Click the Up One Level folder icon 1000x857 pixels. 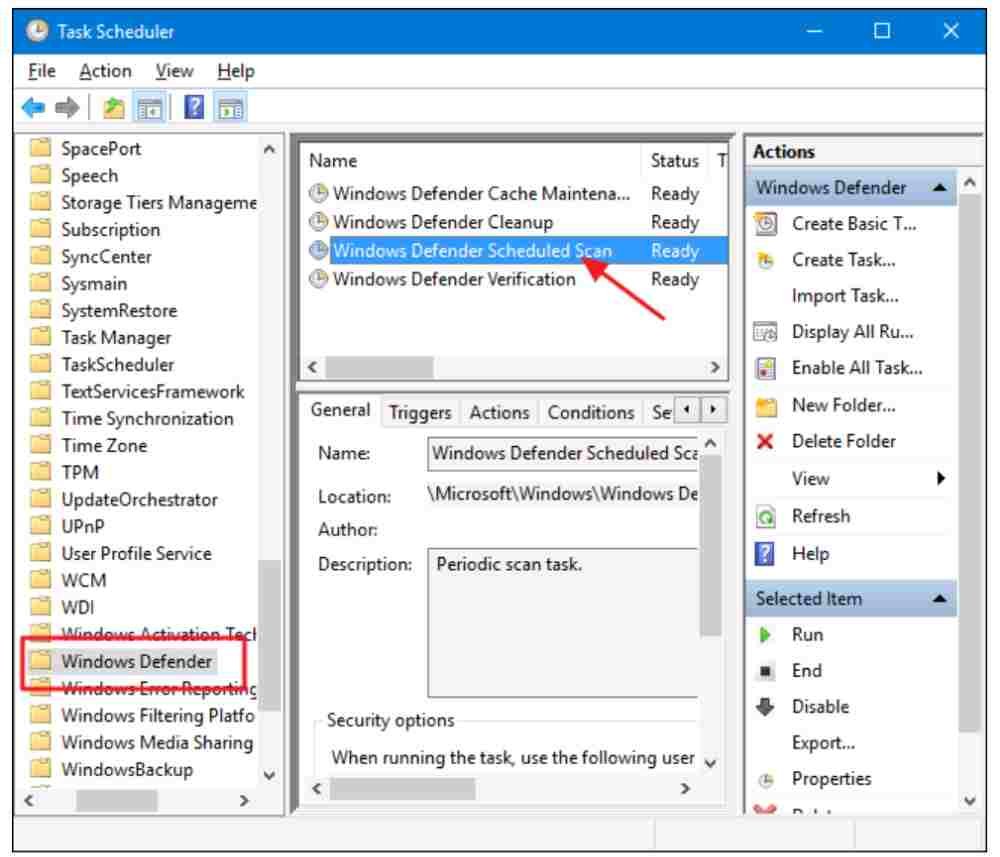pyautogui.click(x=114, y=108)
